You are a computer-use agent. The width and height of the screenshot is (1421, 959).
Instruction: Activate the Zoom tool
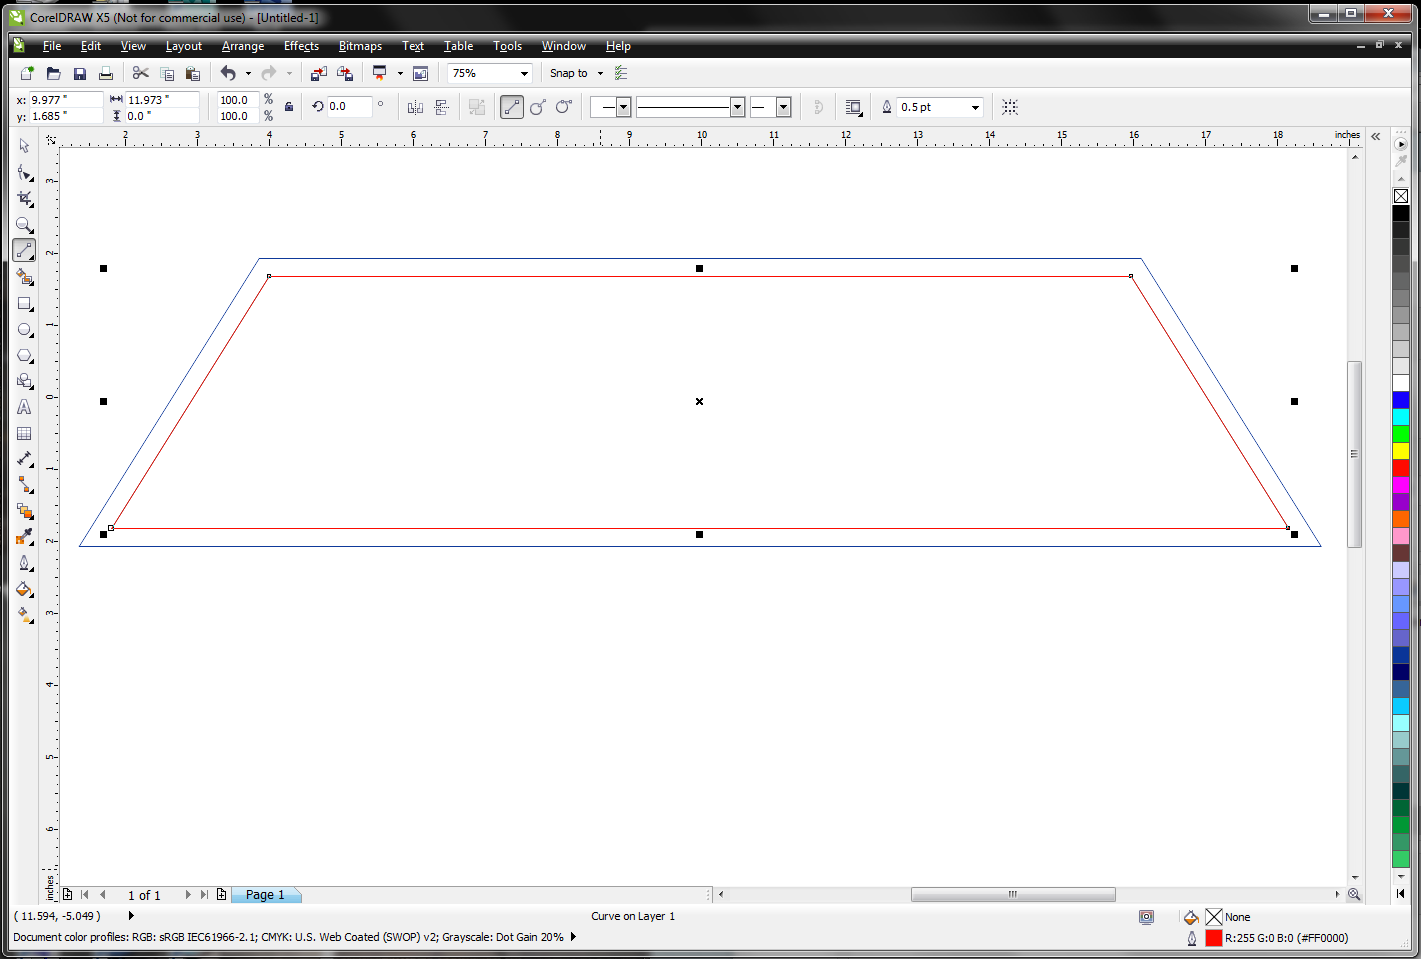pos(24,225)
